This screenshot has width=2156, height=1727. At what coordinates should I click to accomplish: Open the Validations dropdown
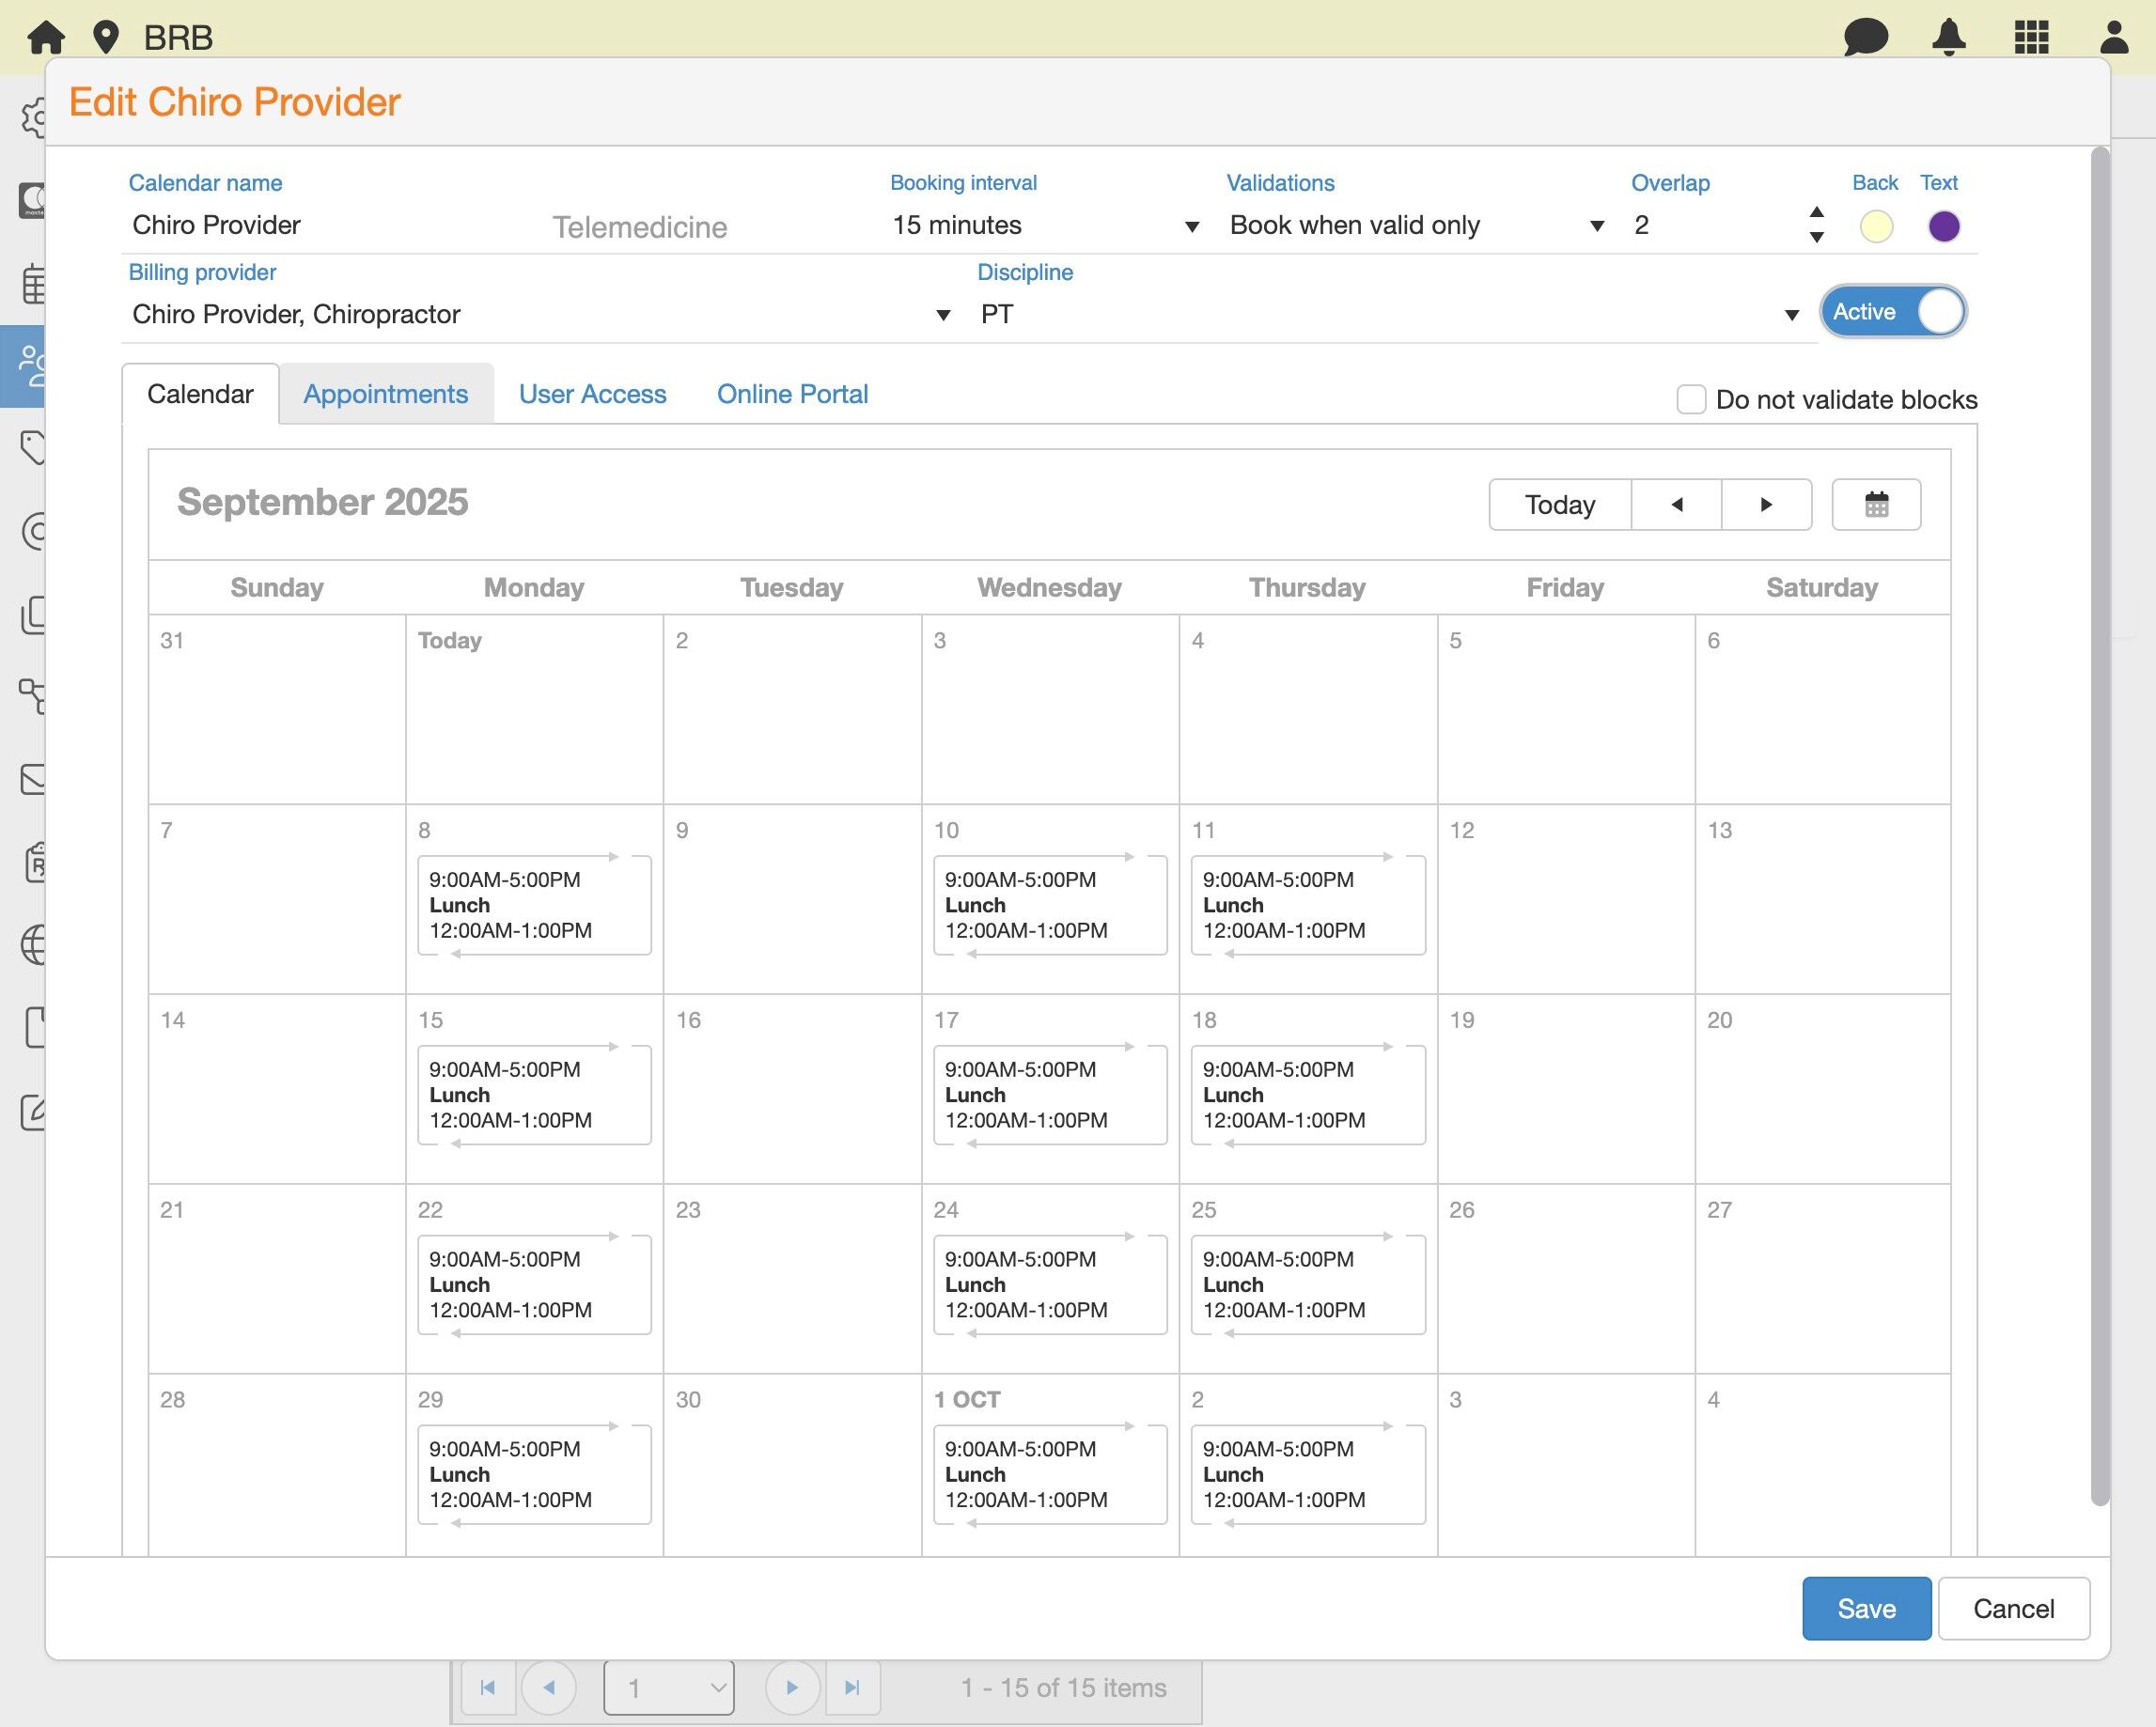point(1597,226)
